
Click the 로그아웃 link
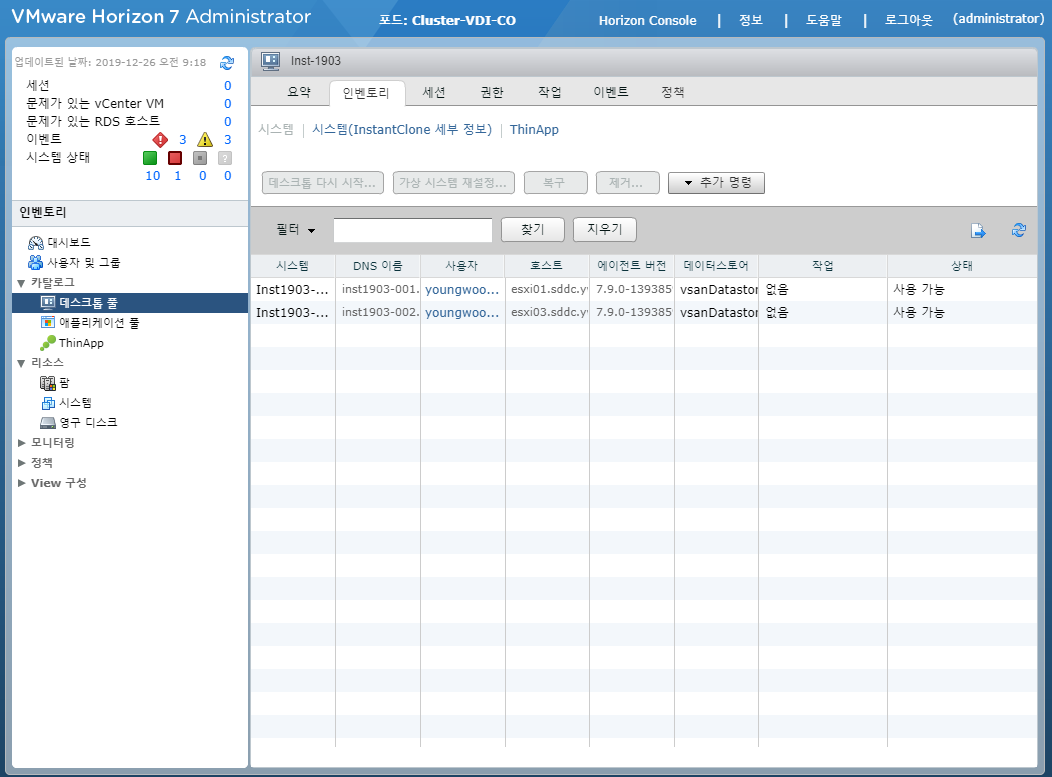(908, 20)
